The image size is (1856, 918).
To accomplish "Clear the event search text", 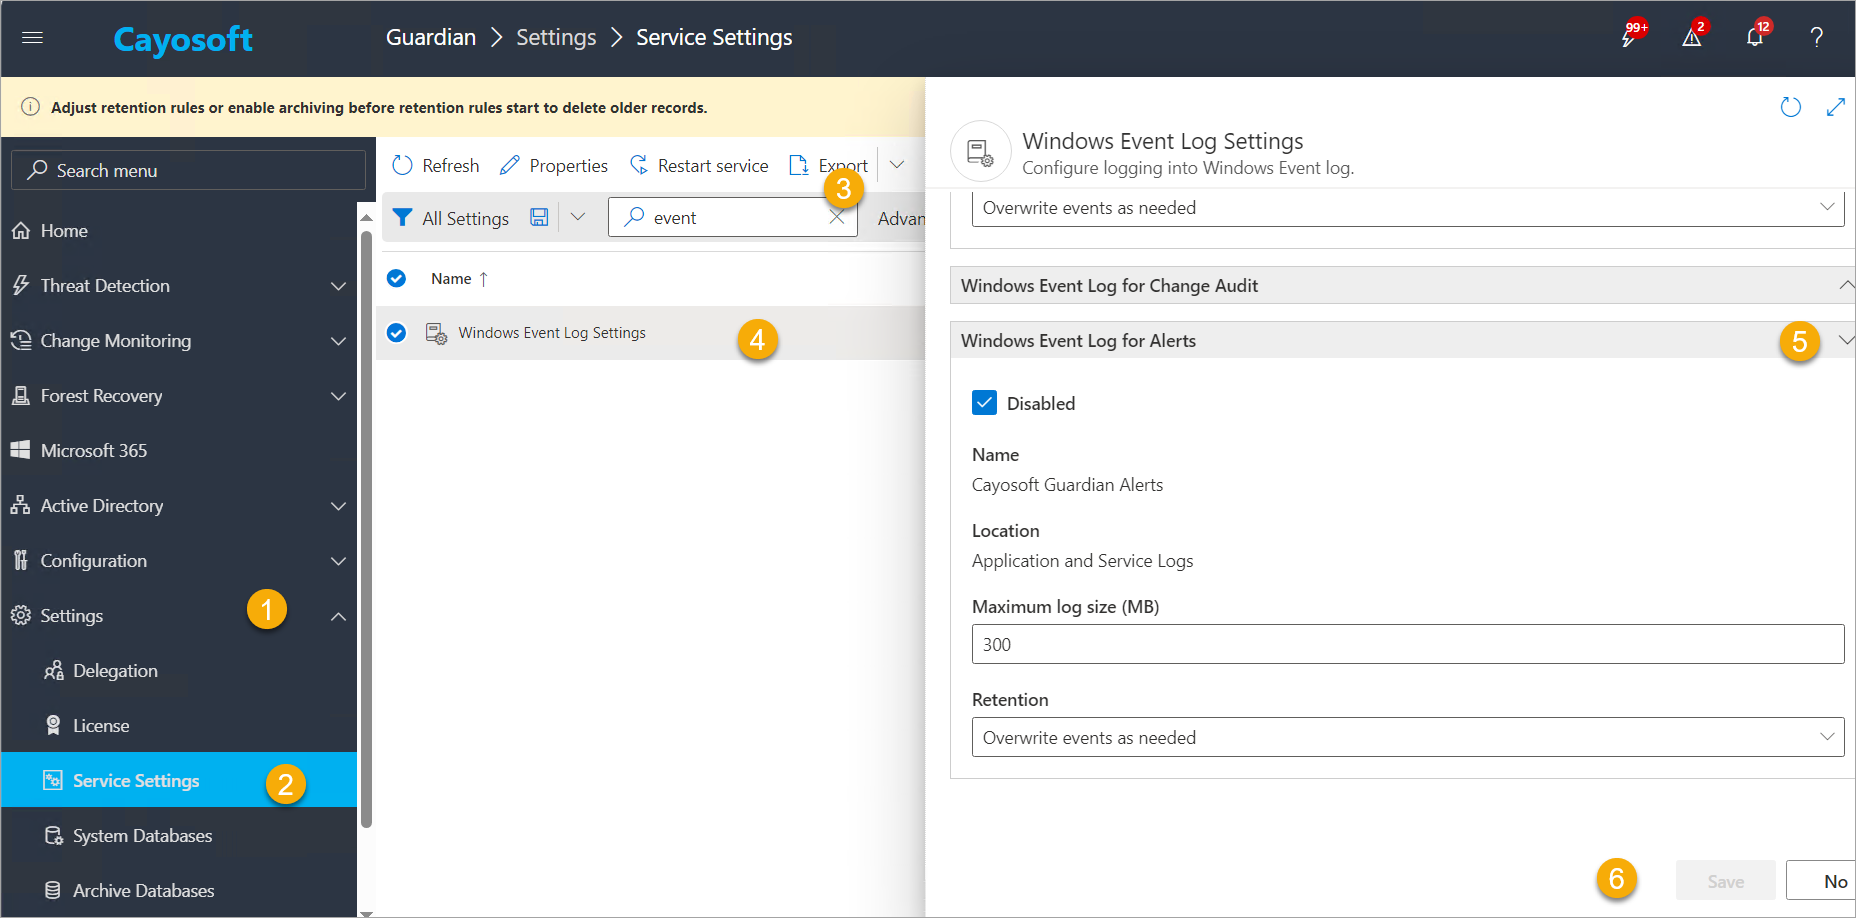I will (x=837, y=218).
